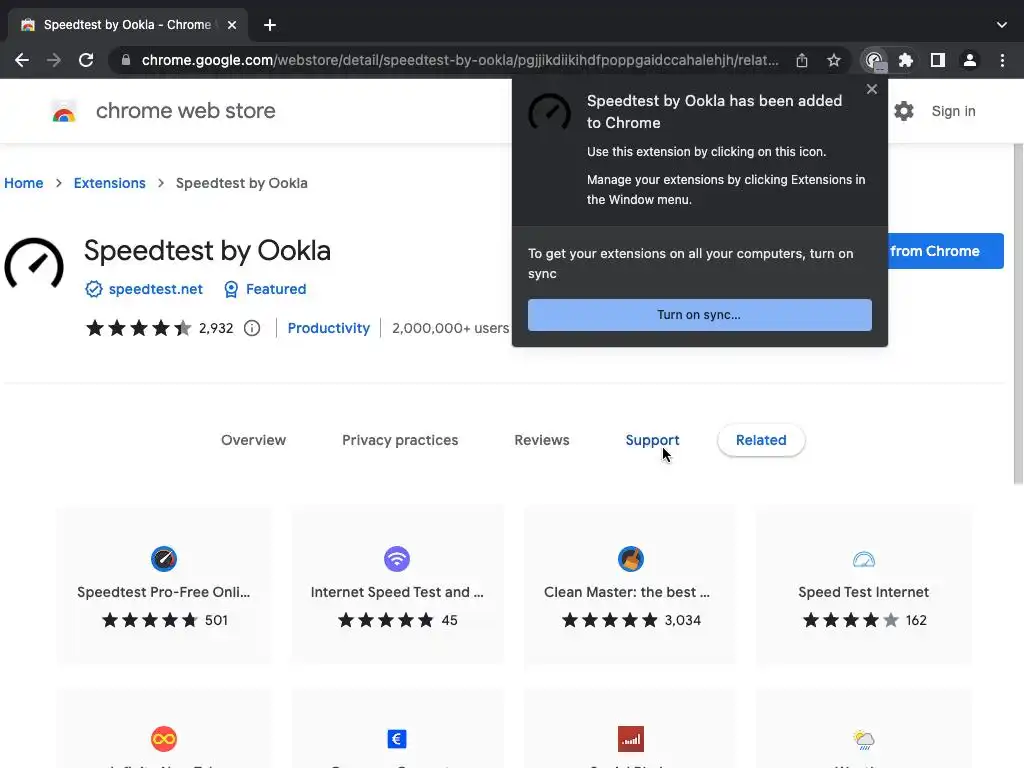Reload the current page

pyautogui.click(x=86, y=60)
